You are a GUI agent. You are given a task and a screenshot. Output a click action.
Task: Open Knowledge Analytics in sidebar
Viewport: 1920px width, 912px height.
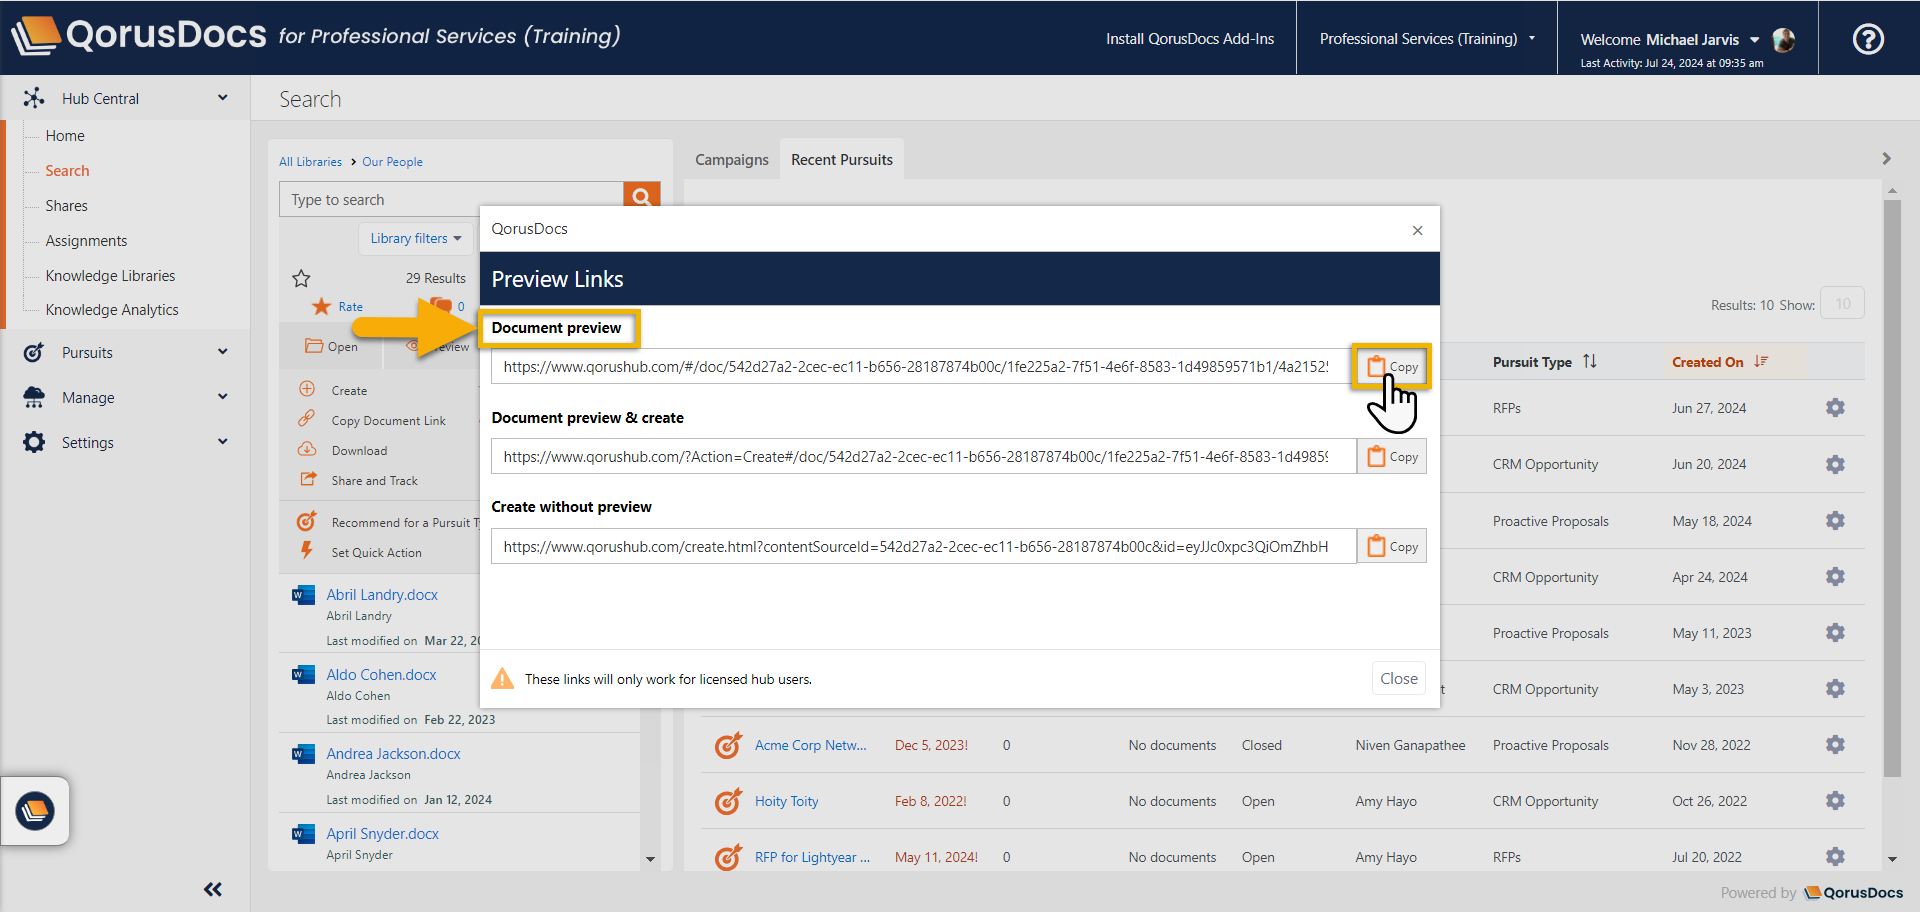coord(112,310)
